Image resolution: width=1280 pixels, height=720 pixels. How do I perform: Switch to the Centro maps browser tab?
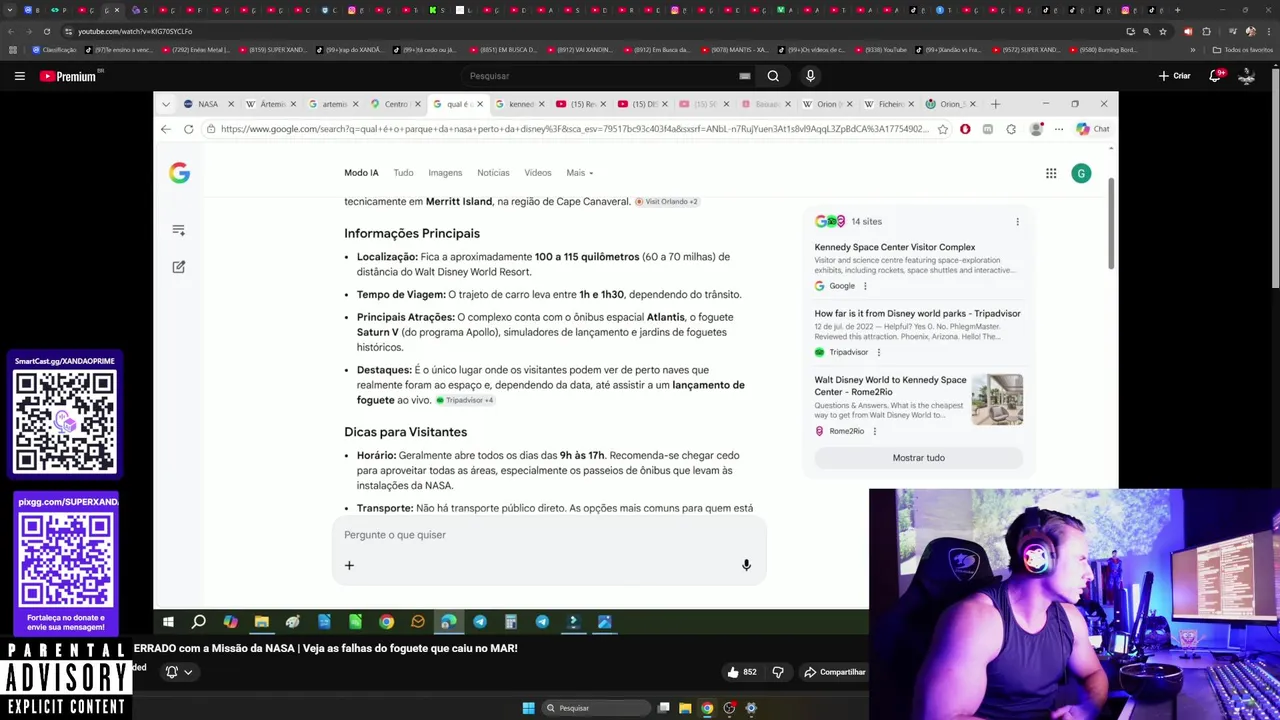(x=396, y=104)
